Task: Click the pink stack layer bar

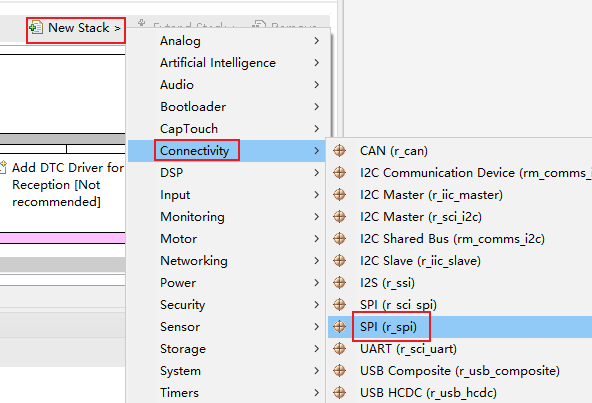Action: [63, 238]
